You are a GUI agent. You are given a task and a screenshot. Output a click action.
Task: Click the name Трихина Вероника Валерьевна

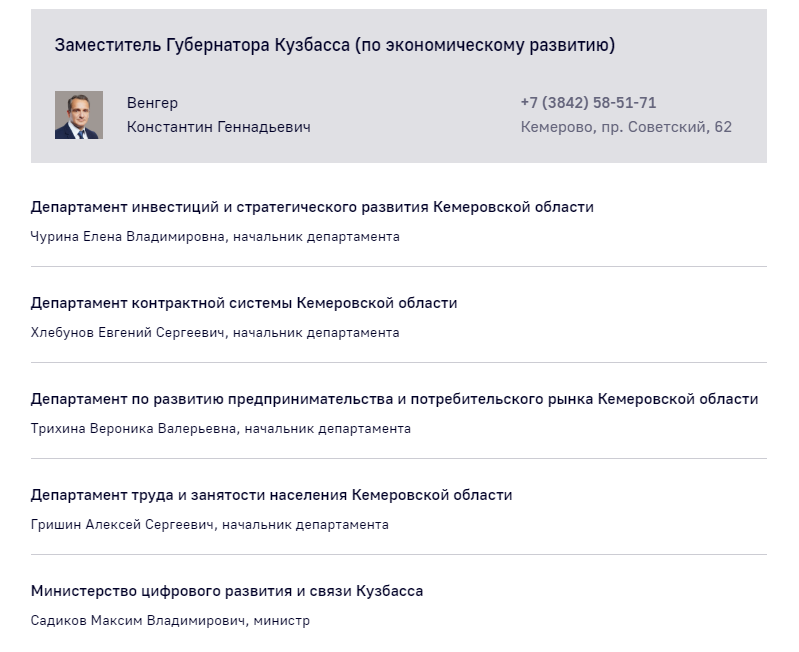point(134,429)
